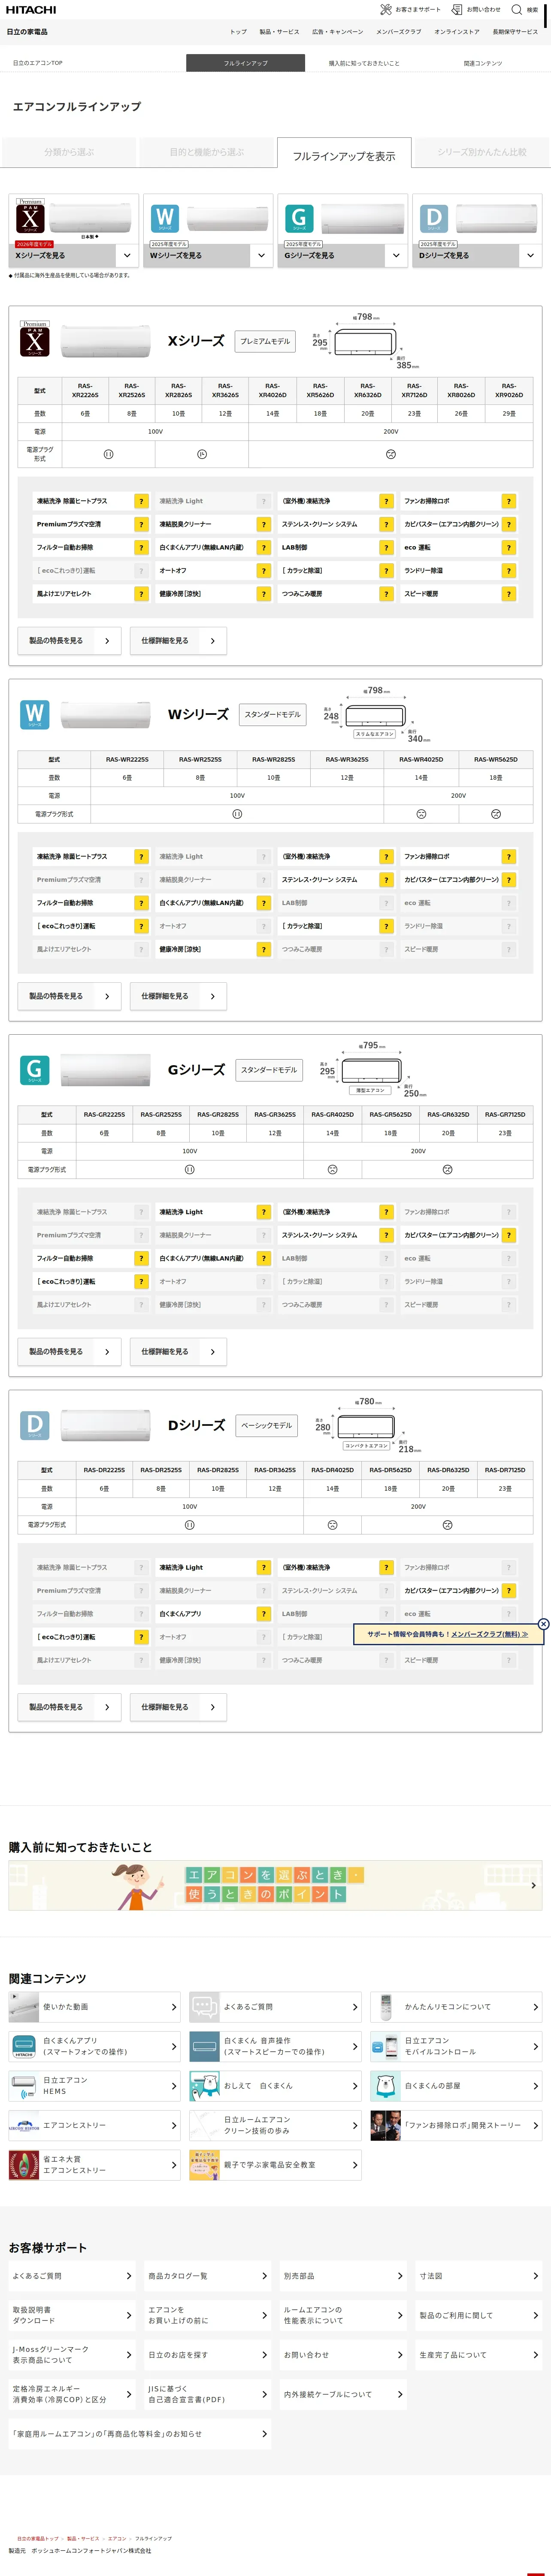Click 仕様詳細を見る for Gシリーズ
Viewport: 551px width, 2576px height.
click(178, 1352)
